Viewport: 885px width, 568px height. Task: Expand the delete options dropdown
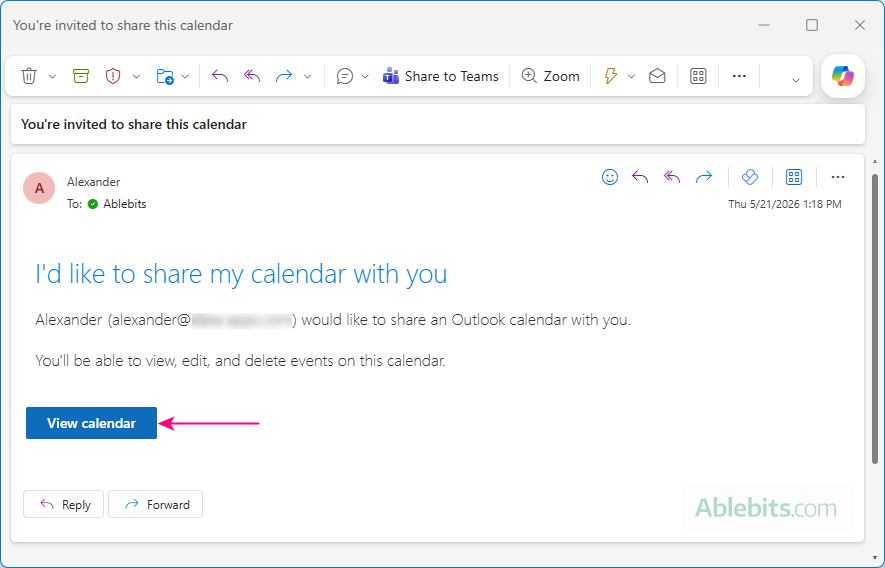52,76
